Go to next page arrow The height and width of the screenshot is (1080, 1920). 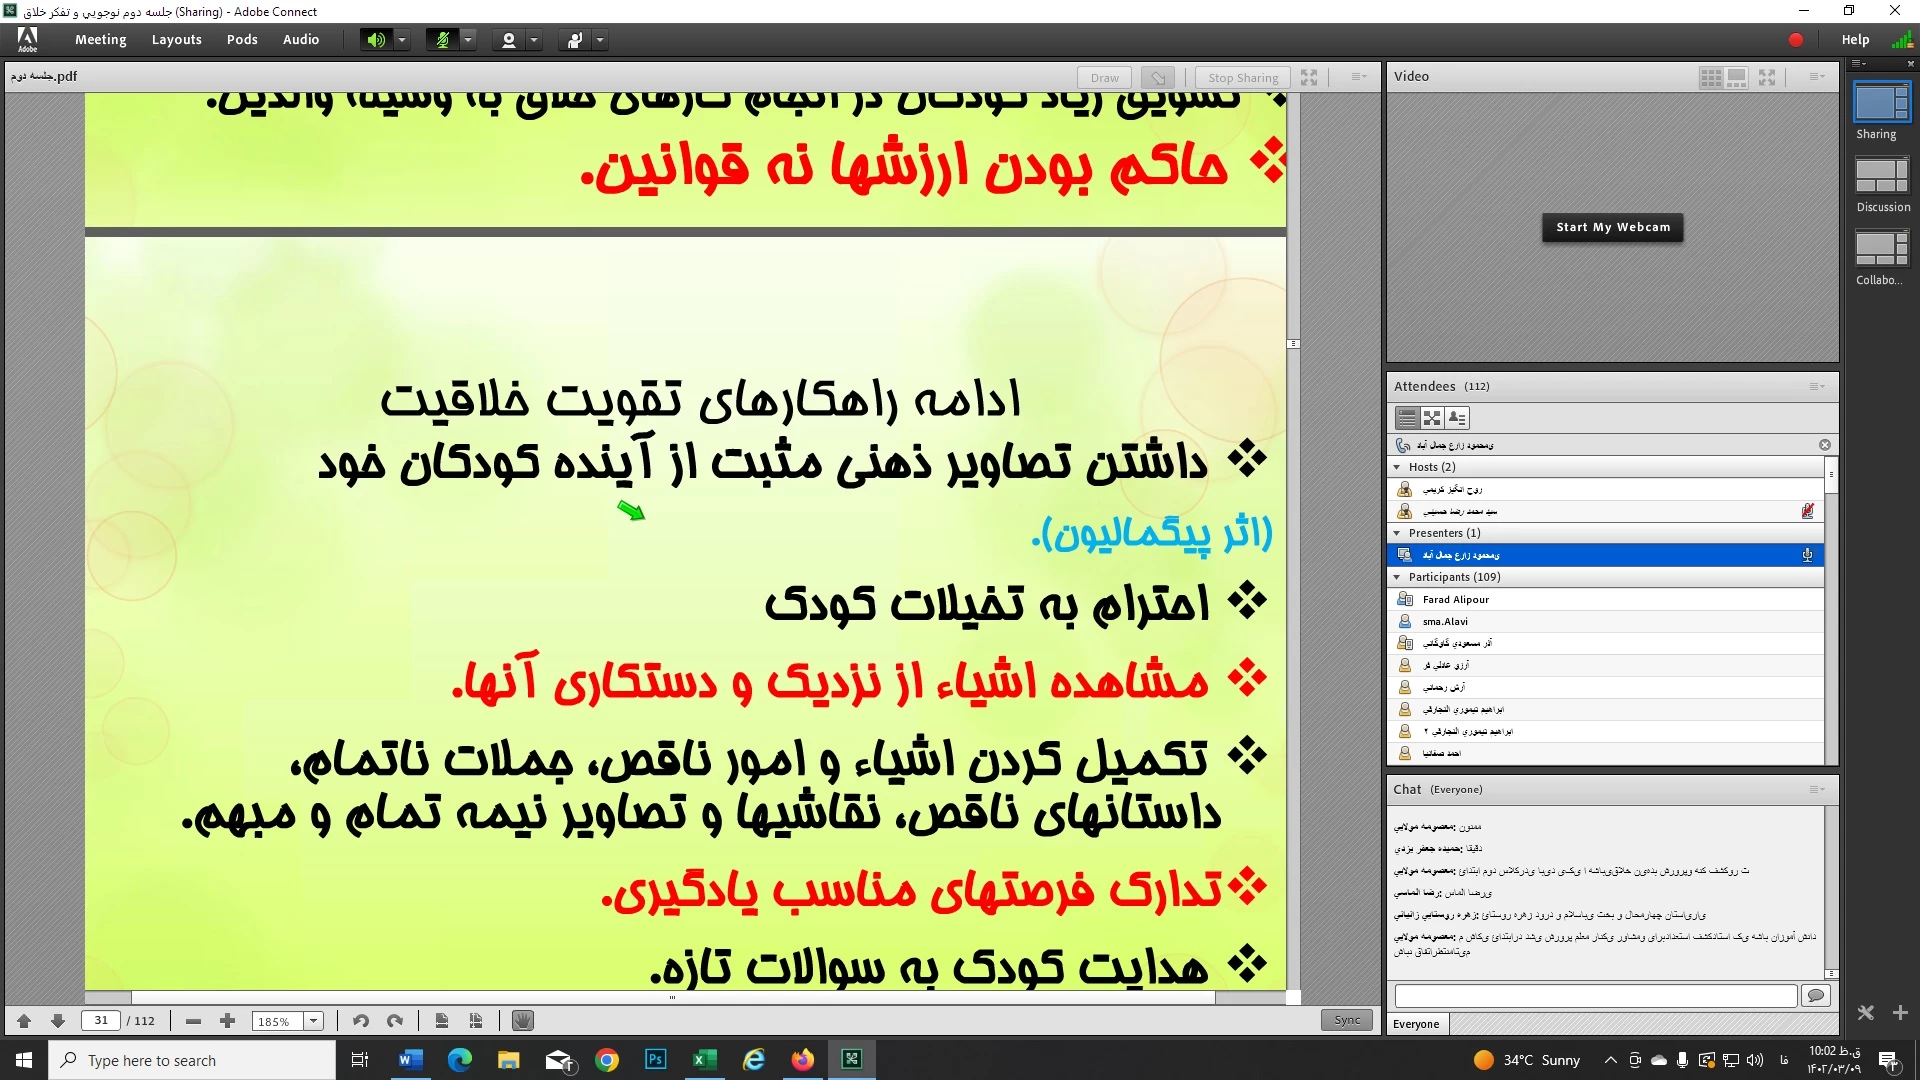point(58,1021)
